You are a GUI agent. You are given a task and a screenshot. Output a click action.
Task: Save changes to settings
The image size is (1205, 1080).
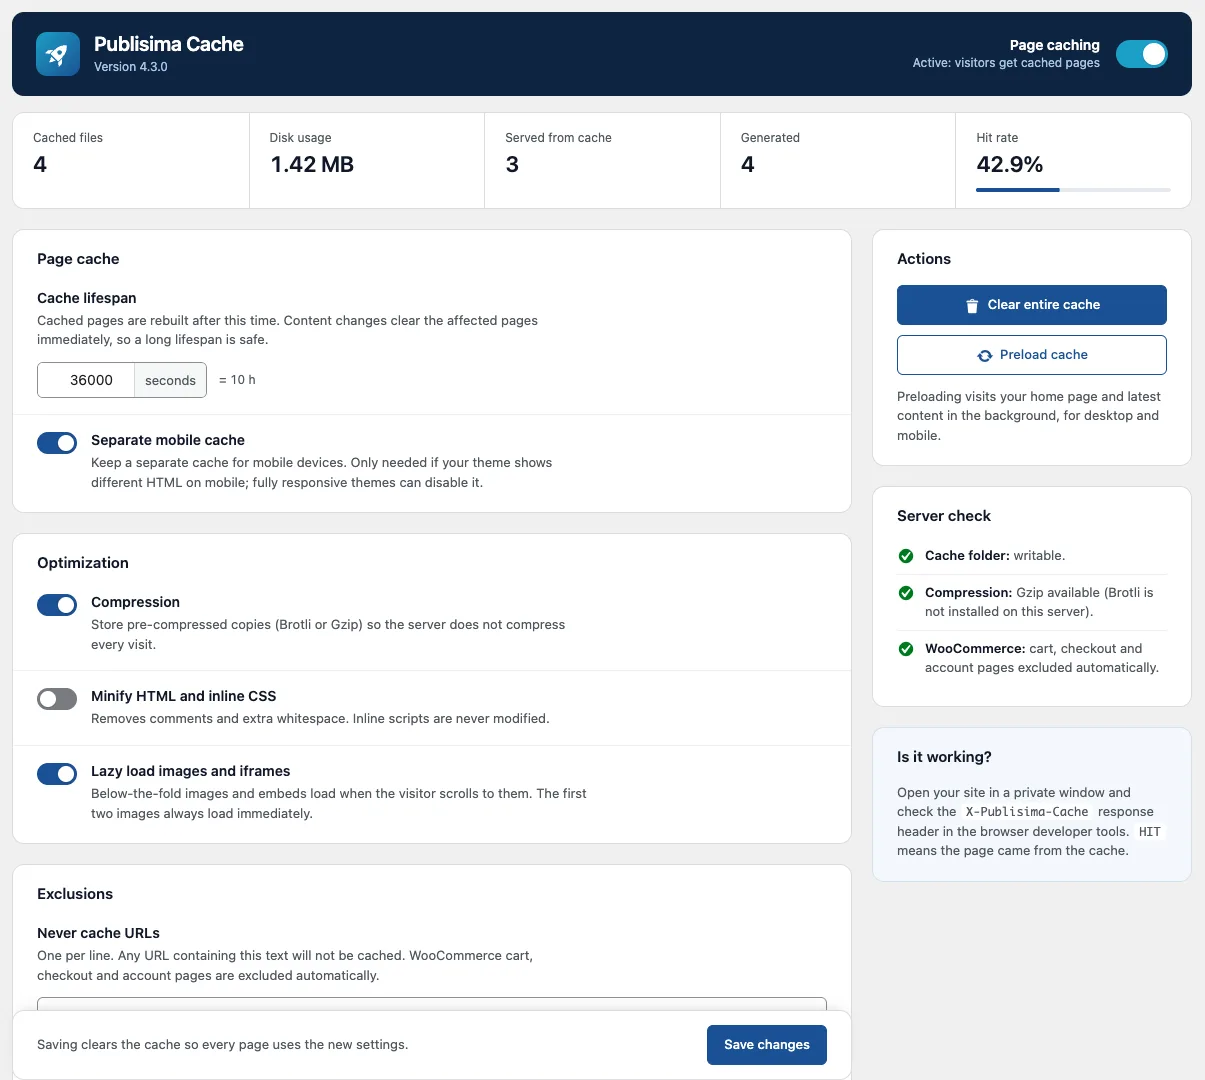(767, 1045)
